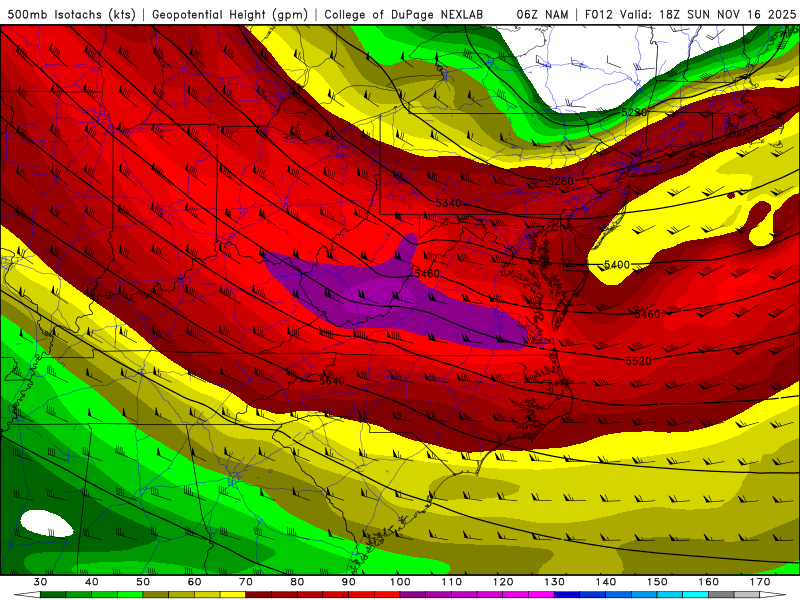Select the '06Z NAM' model run label
This screenshot has width=800, height=600.
point(542,14)
